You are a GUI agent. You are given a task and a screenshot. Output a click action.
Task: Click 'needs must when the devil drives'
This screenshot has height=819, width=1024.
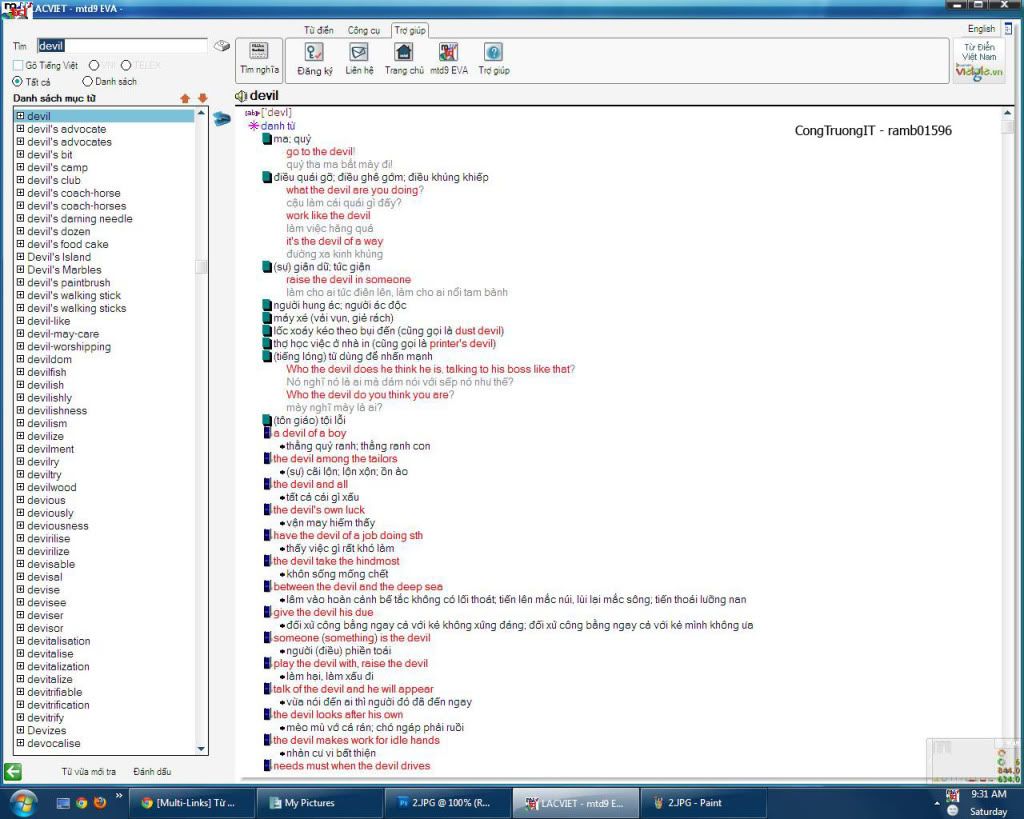pyautogui.click(x=351, y=765)
